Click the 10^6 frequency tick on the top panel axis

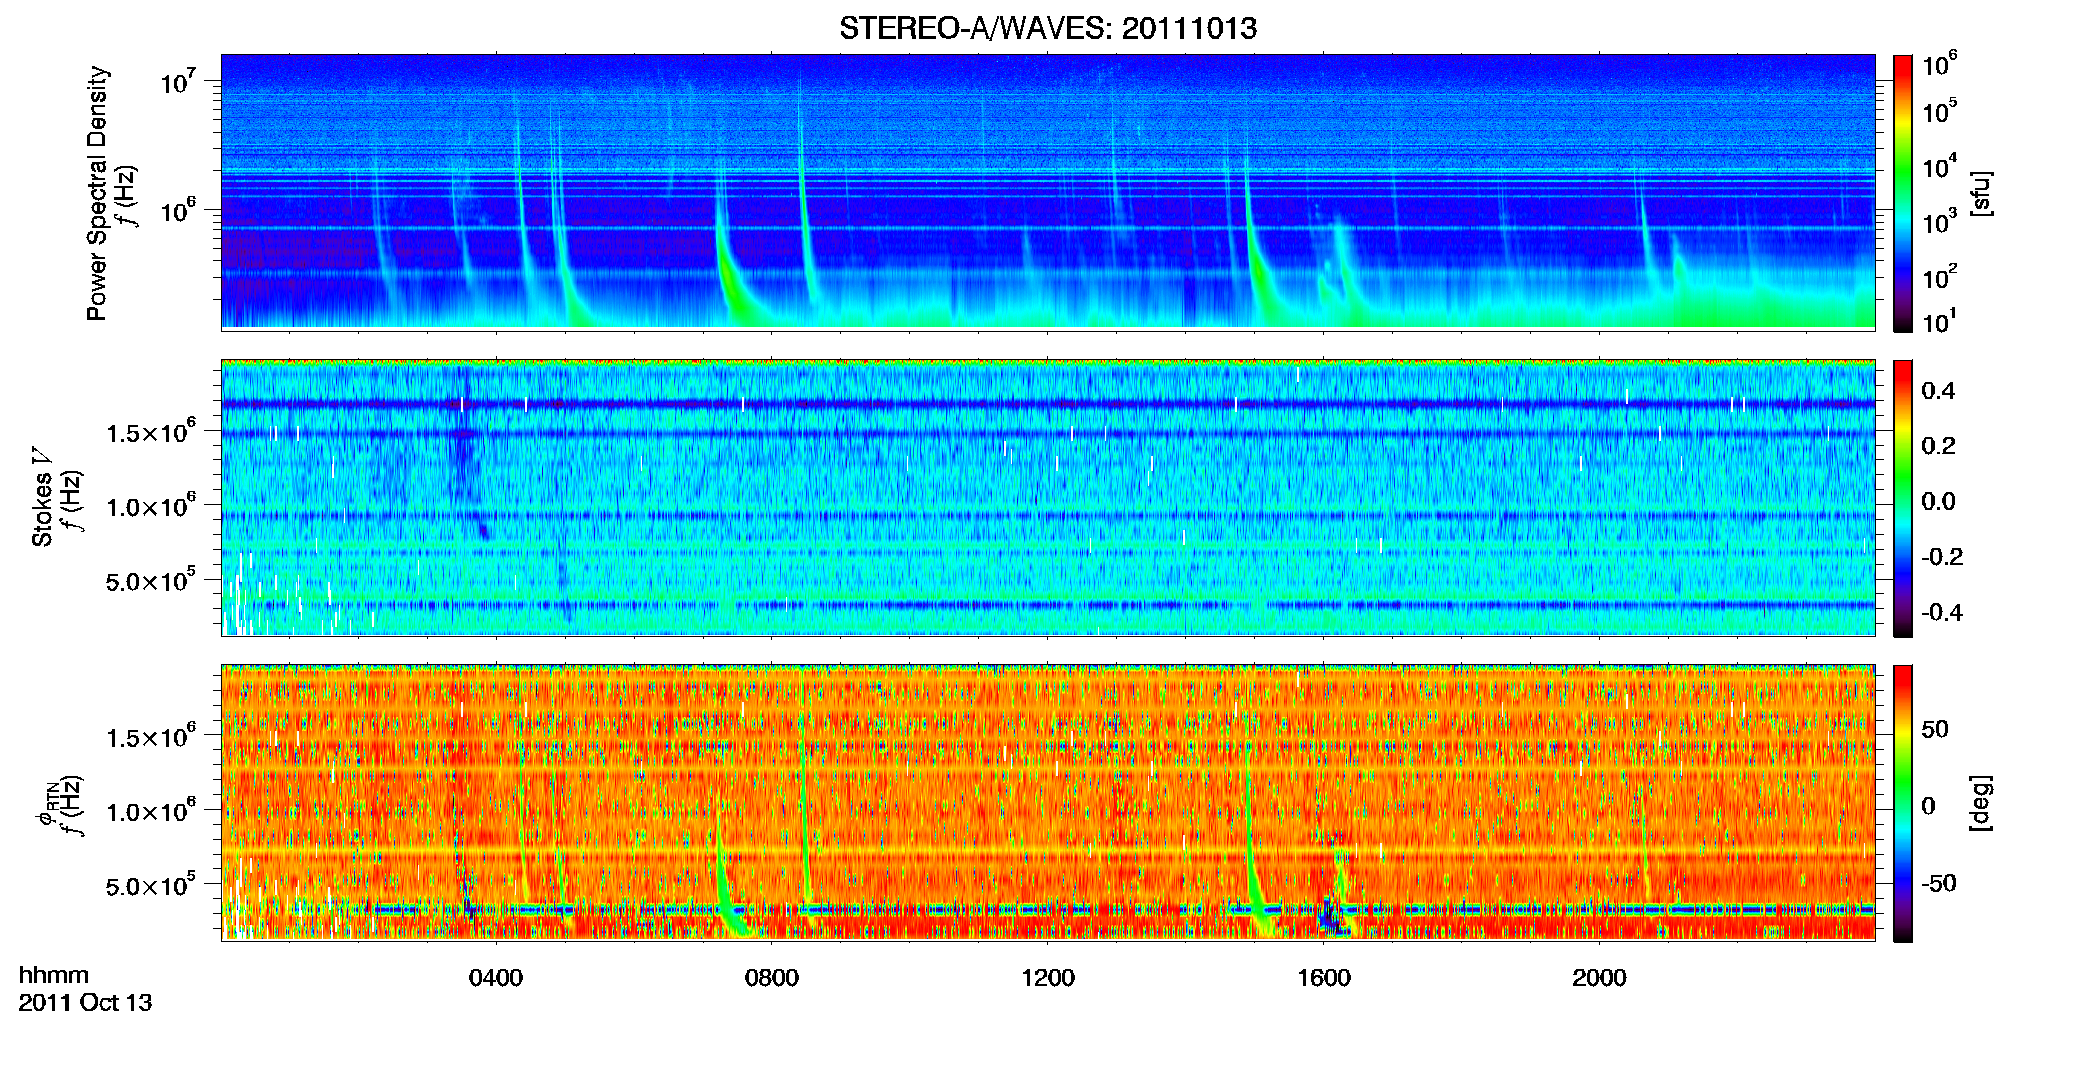[x=178, y=210]
